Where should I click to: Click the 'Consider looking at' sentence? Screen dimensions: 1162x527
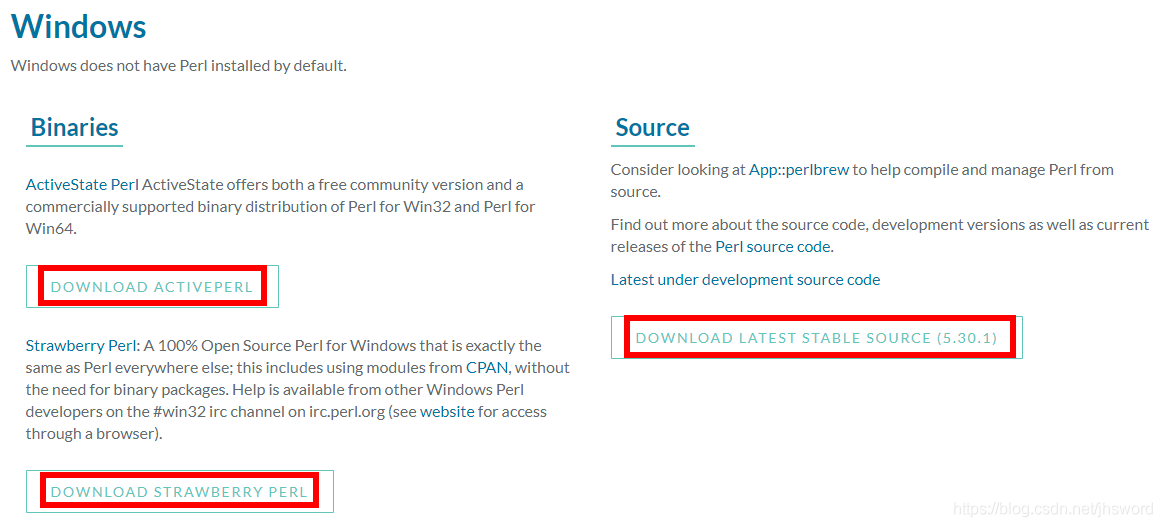tap(679, 169)
